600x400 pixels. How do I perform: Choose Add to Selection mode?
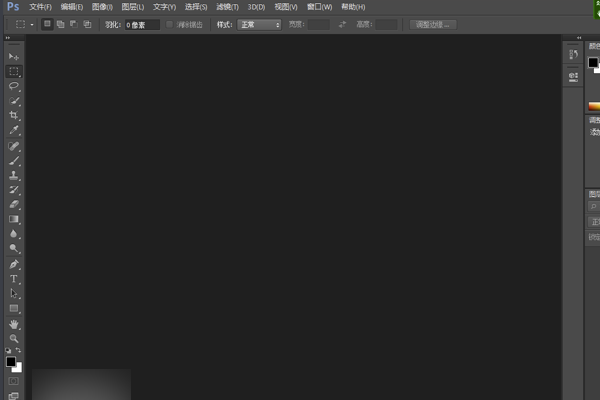pos(60,24)
